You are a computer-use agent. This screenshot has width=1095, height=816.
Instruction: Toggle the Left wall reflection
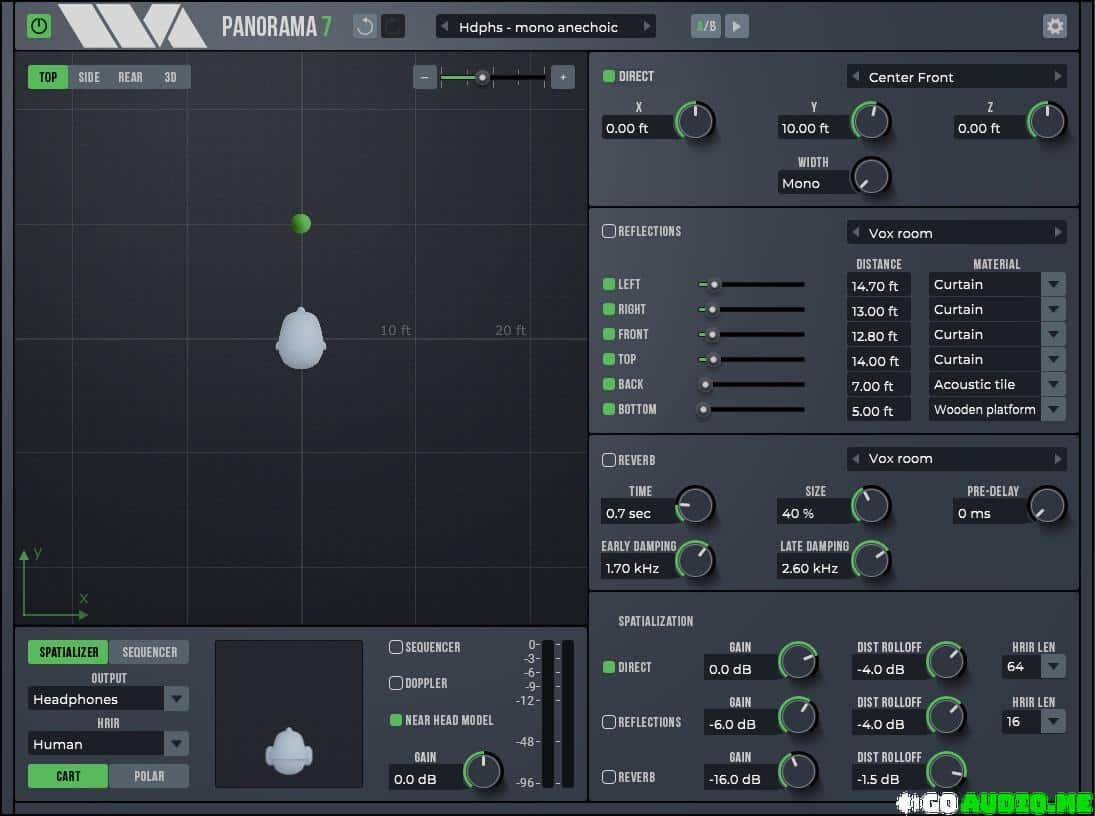click(609, 284)
